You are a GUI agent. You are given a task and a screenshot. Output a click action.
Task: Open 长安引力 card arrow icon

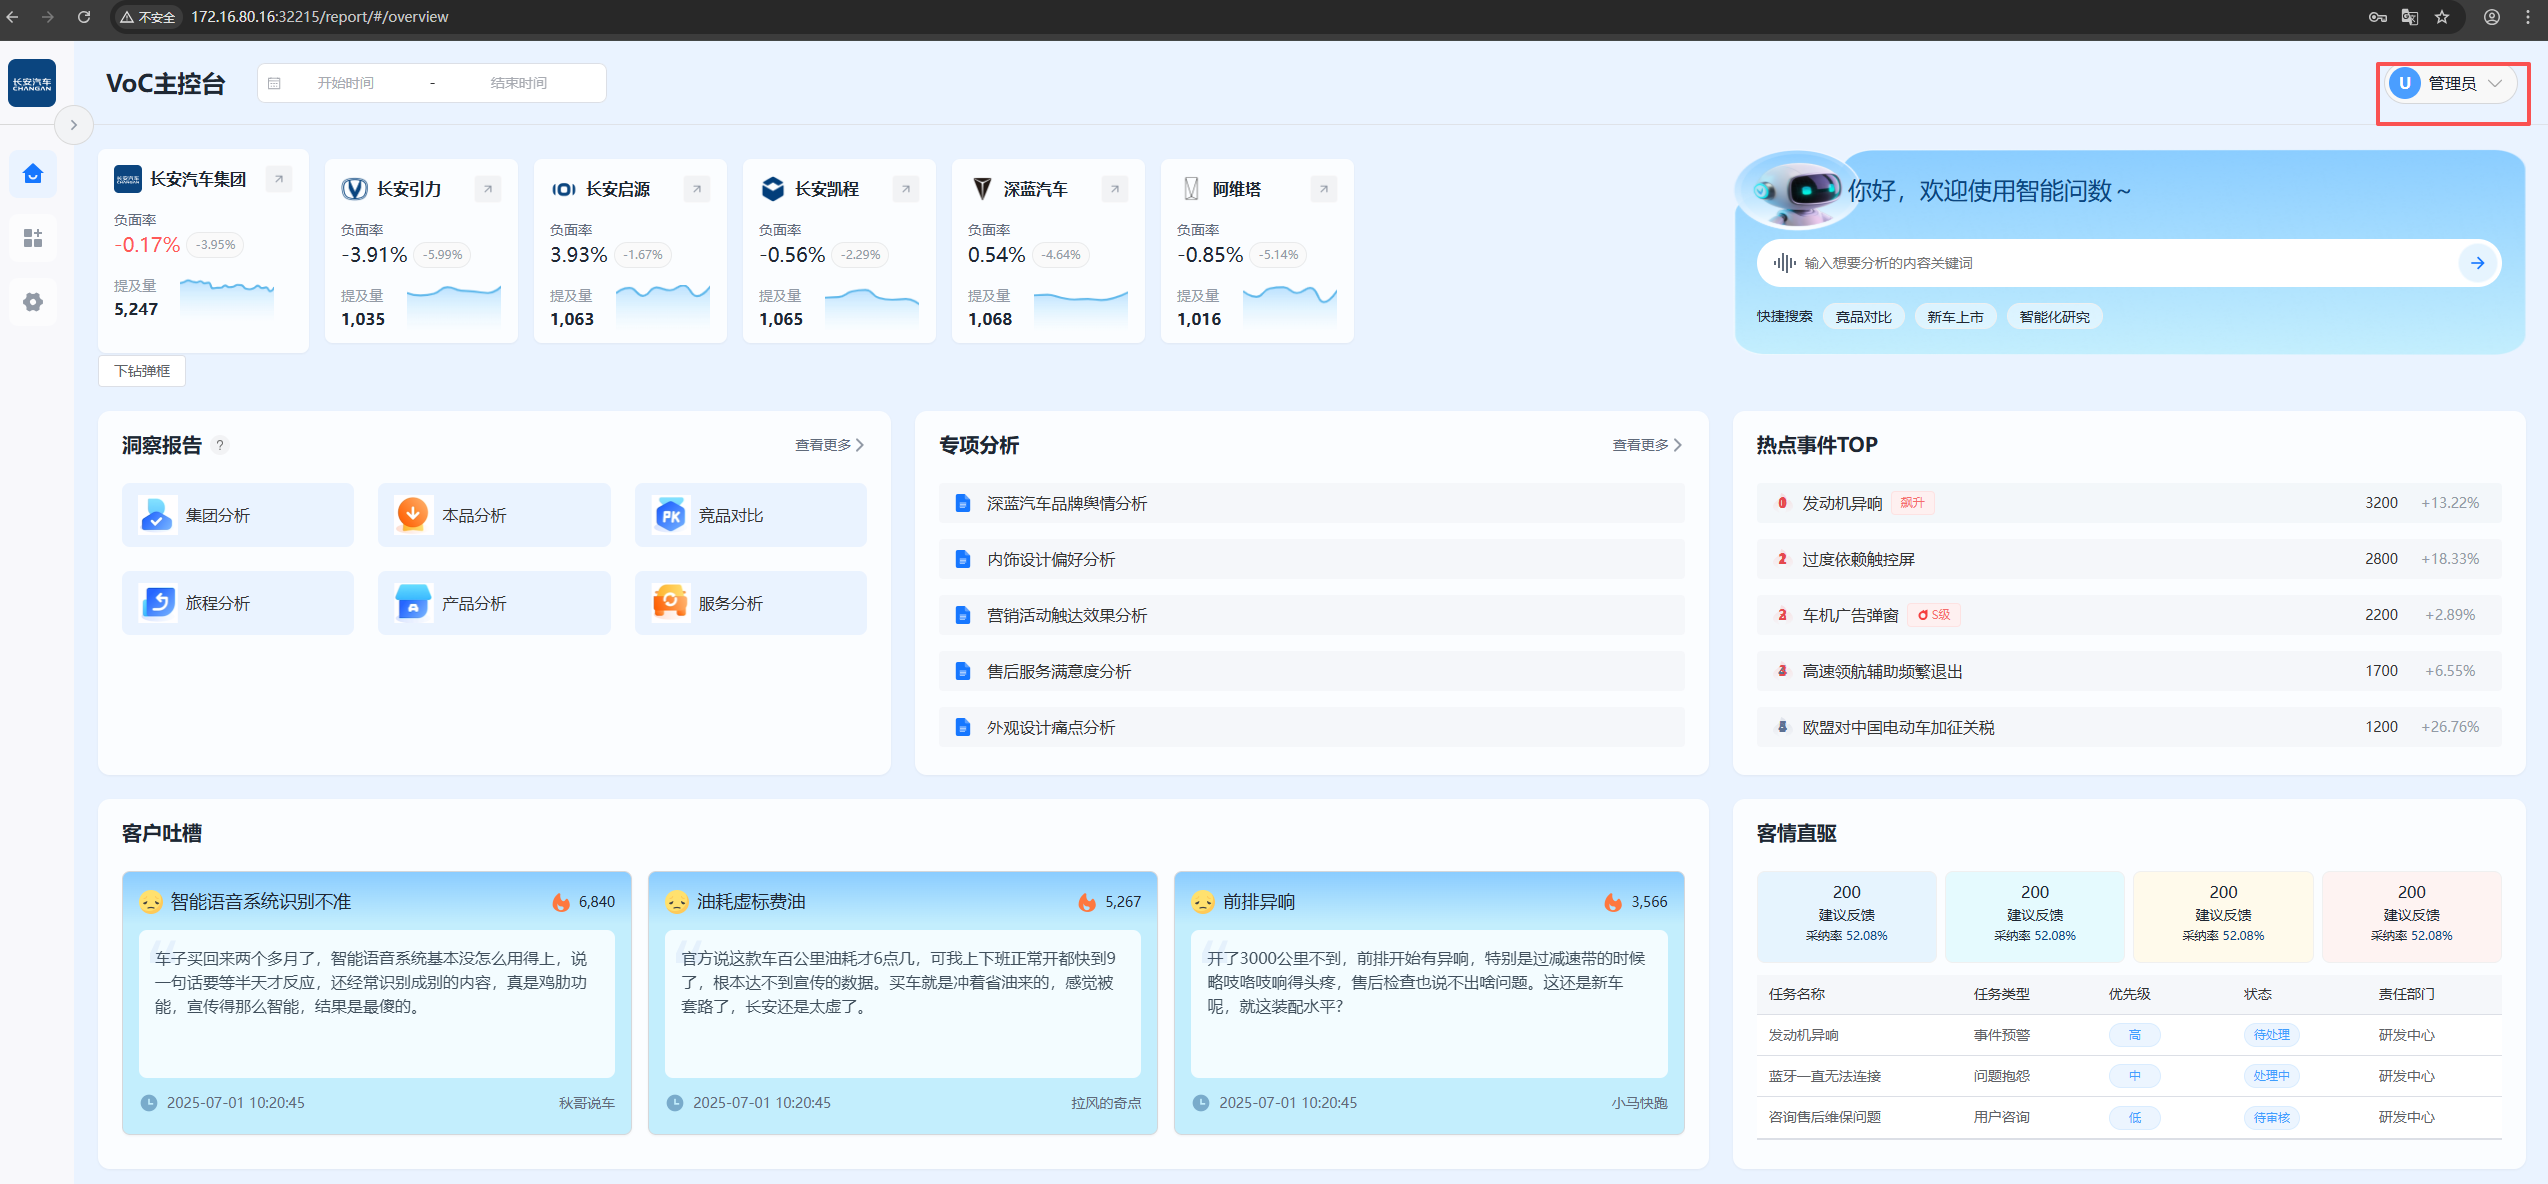[488, 189]
